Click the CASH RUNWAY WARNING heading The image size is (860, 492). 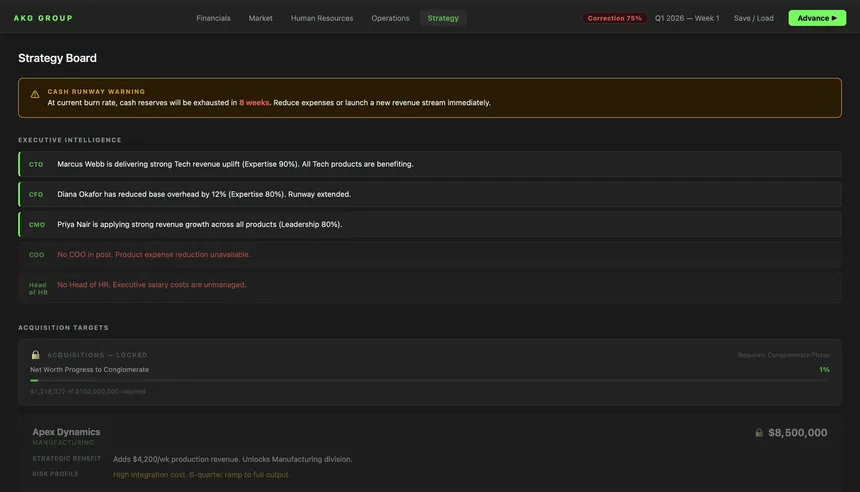coord(97,92)
